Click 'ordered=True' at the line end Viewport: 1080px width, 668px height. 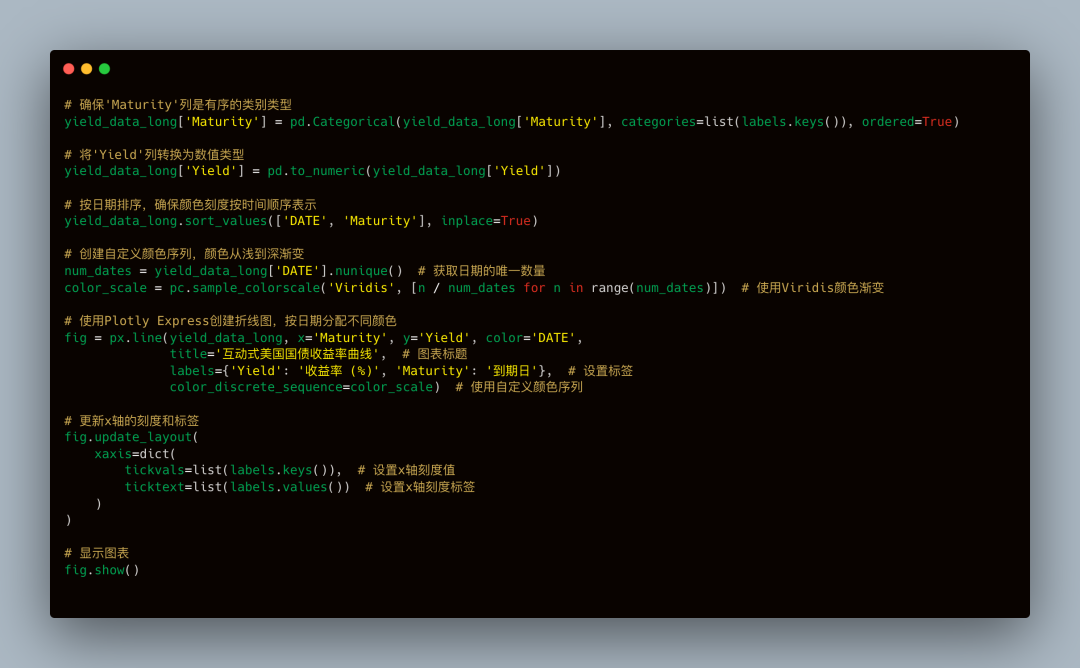tap(906, 122)
